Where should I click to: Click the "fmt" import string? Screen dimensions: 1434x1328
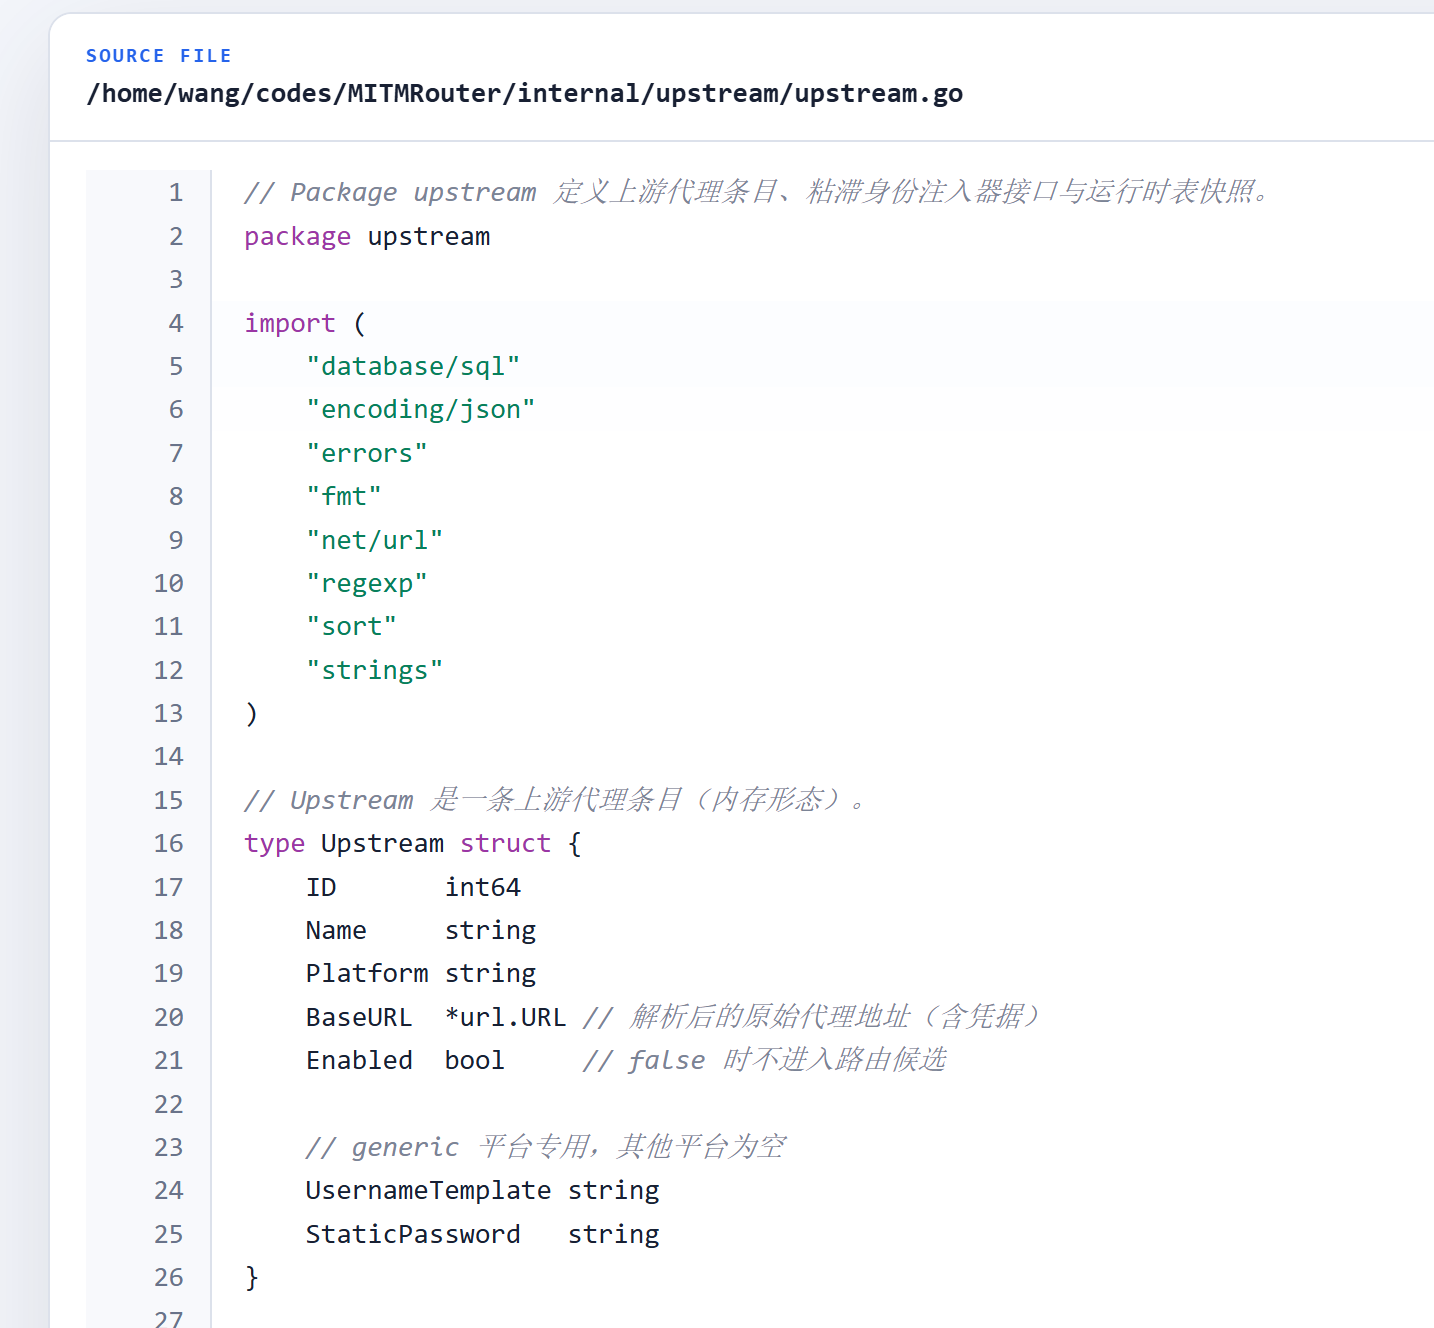click(x=344, y=496)
